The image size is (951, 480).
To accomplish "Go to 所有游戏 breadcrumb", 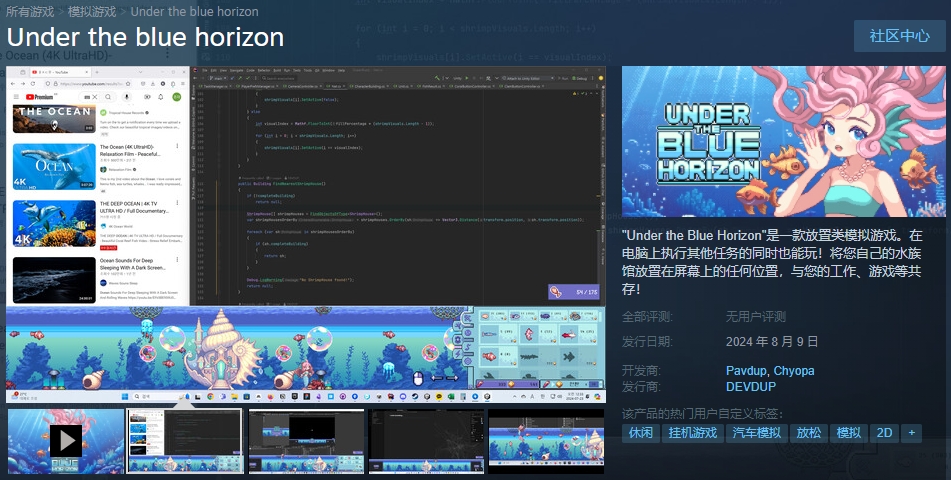I will coord(30,12).
